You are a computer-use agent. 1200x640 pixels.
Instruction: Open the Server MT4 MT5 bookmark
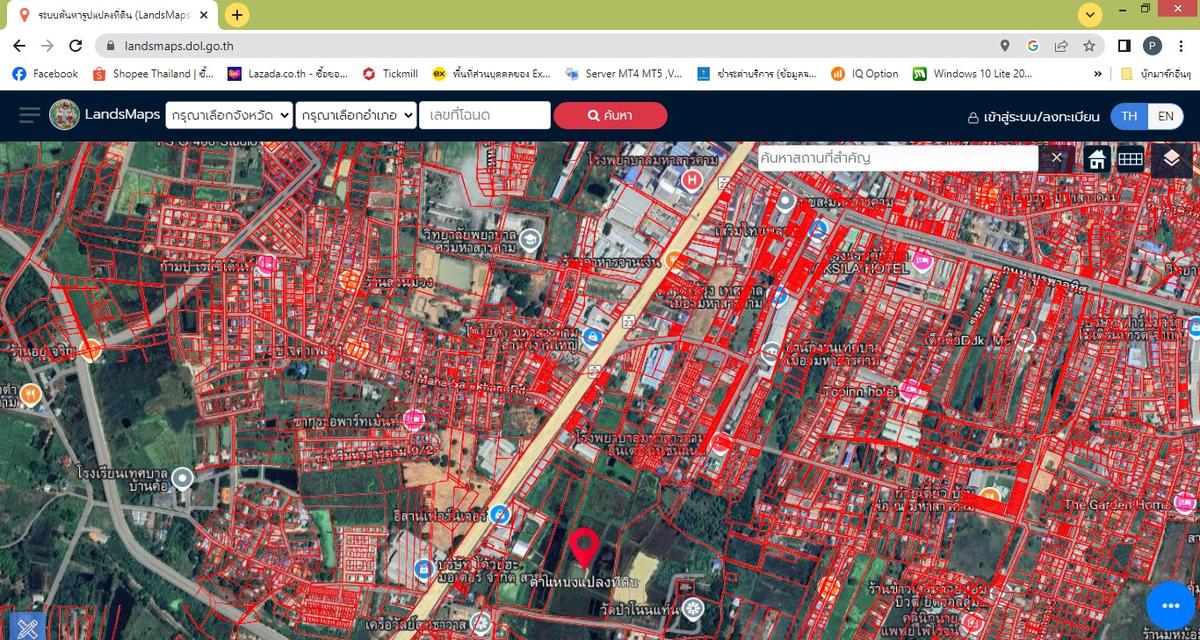coord(623,74)
